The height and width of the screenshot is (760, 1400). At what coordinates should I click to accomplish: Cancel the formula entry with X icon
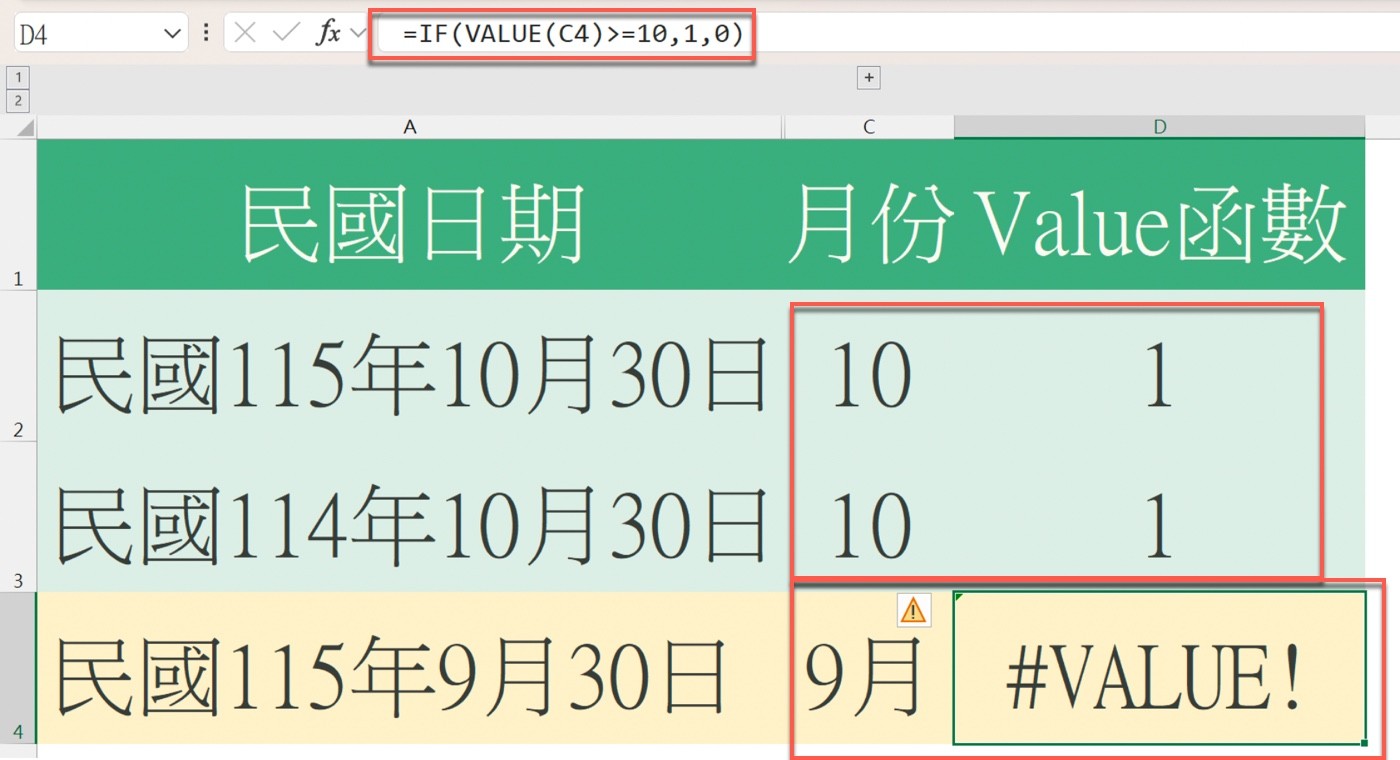[x=245, y=34]
